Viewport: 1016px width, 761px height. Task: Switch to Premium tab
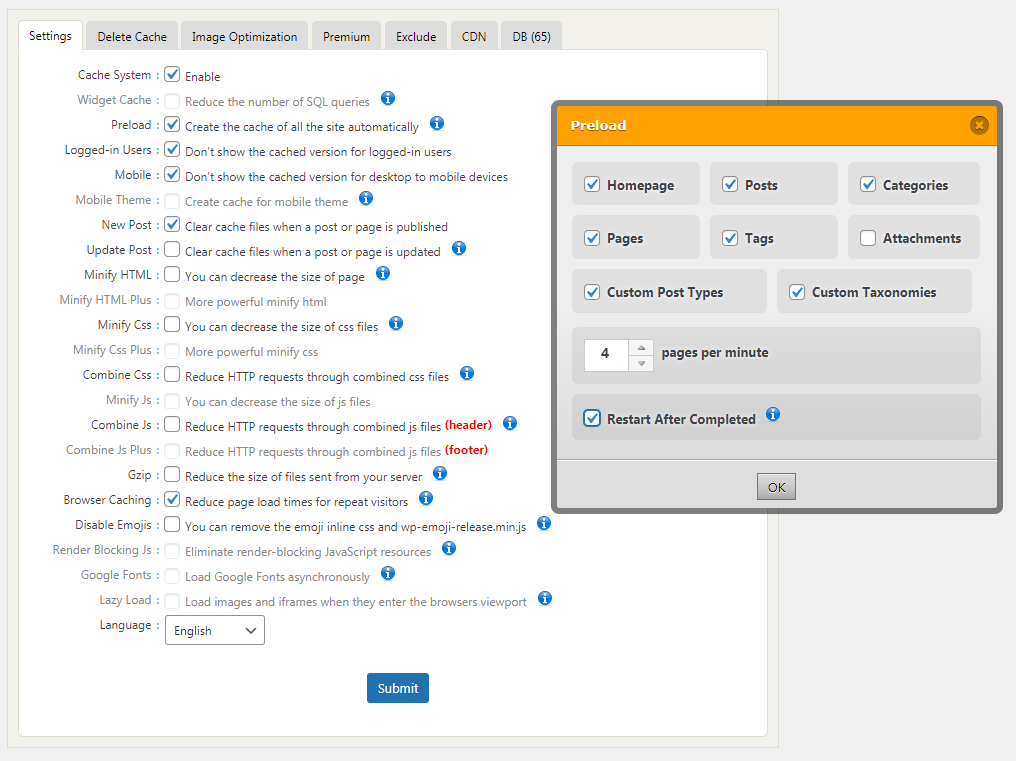click(347, 36)
